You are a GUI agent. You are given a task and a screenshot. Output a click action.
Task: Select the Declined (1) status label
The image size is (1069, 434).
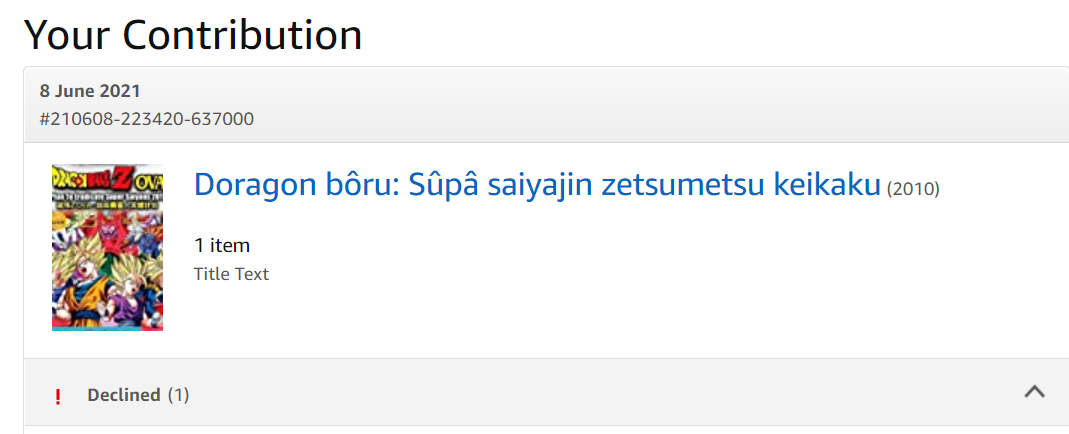(x=138, y=395)
